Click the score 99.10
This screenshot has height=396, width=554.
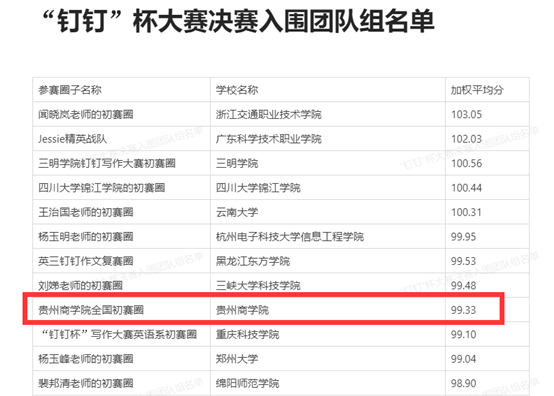[464, 334]
